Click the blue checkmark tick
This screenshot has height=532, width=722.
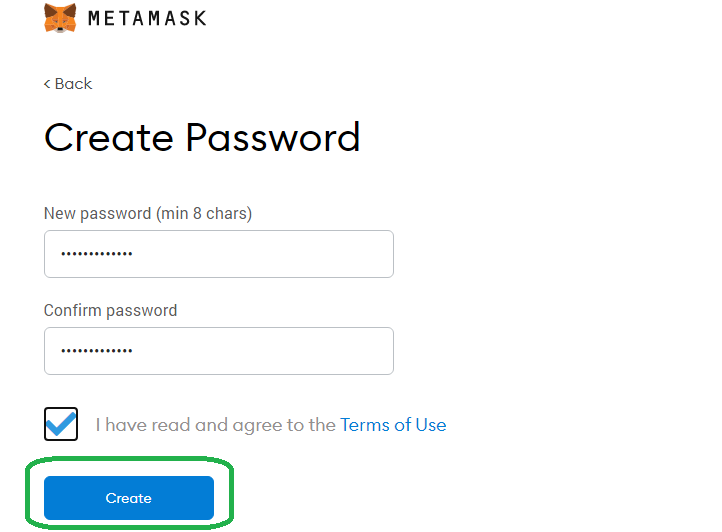click(61, 425)
